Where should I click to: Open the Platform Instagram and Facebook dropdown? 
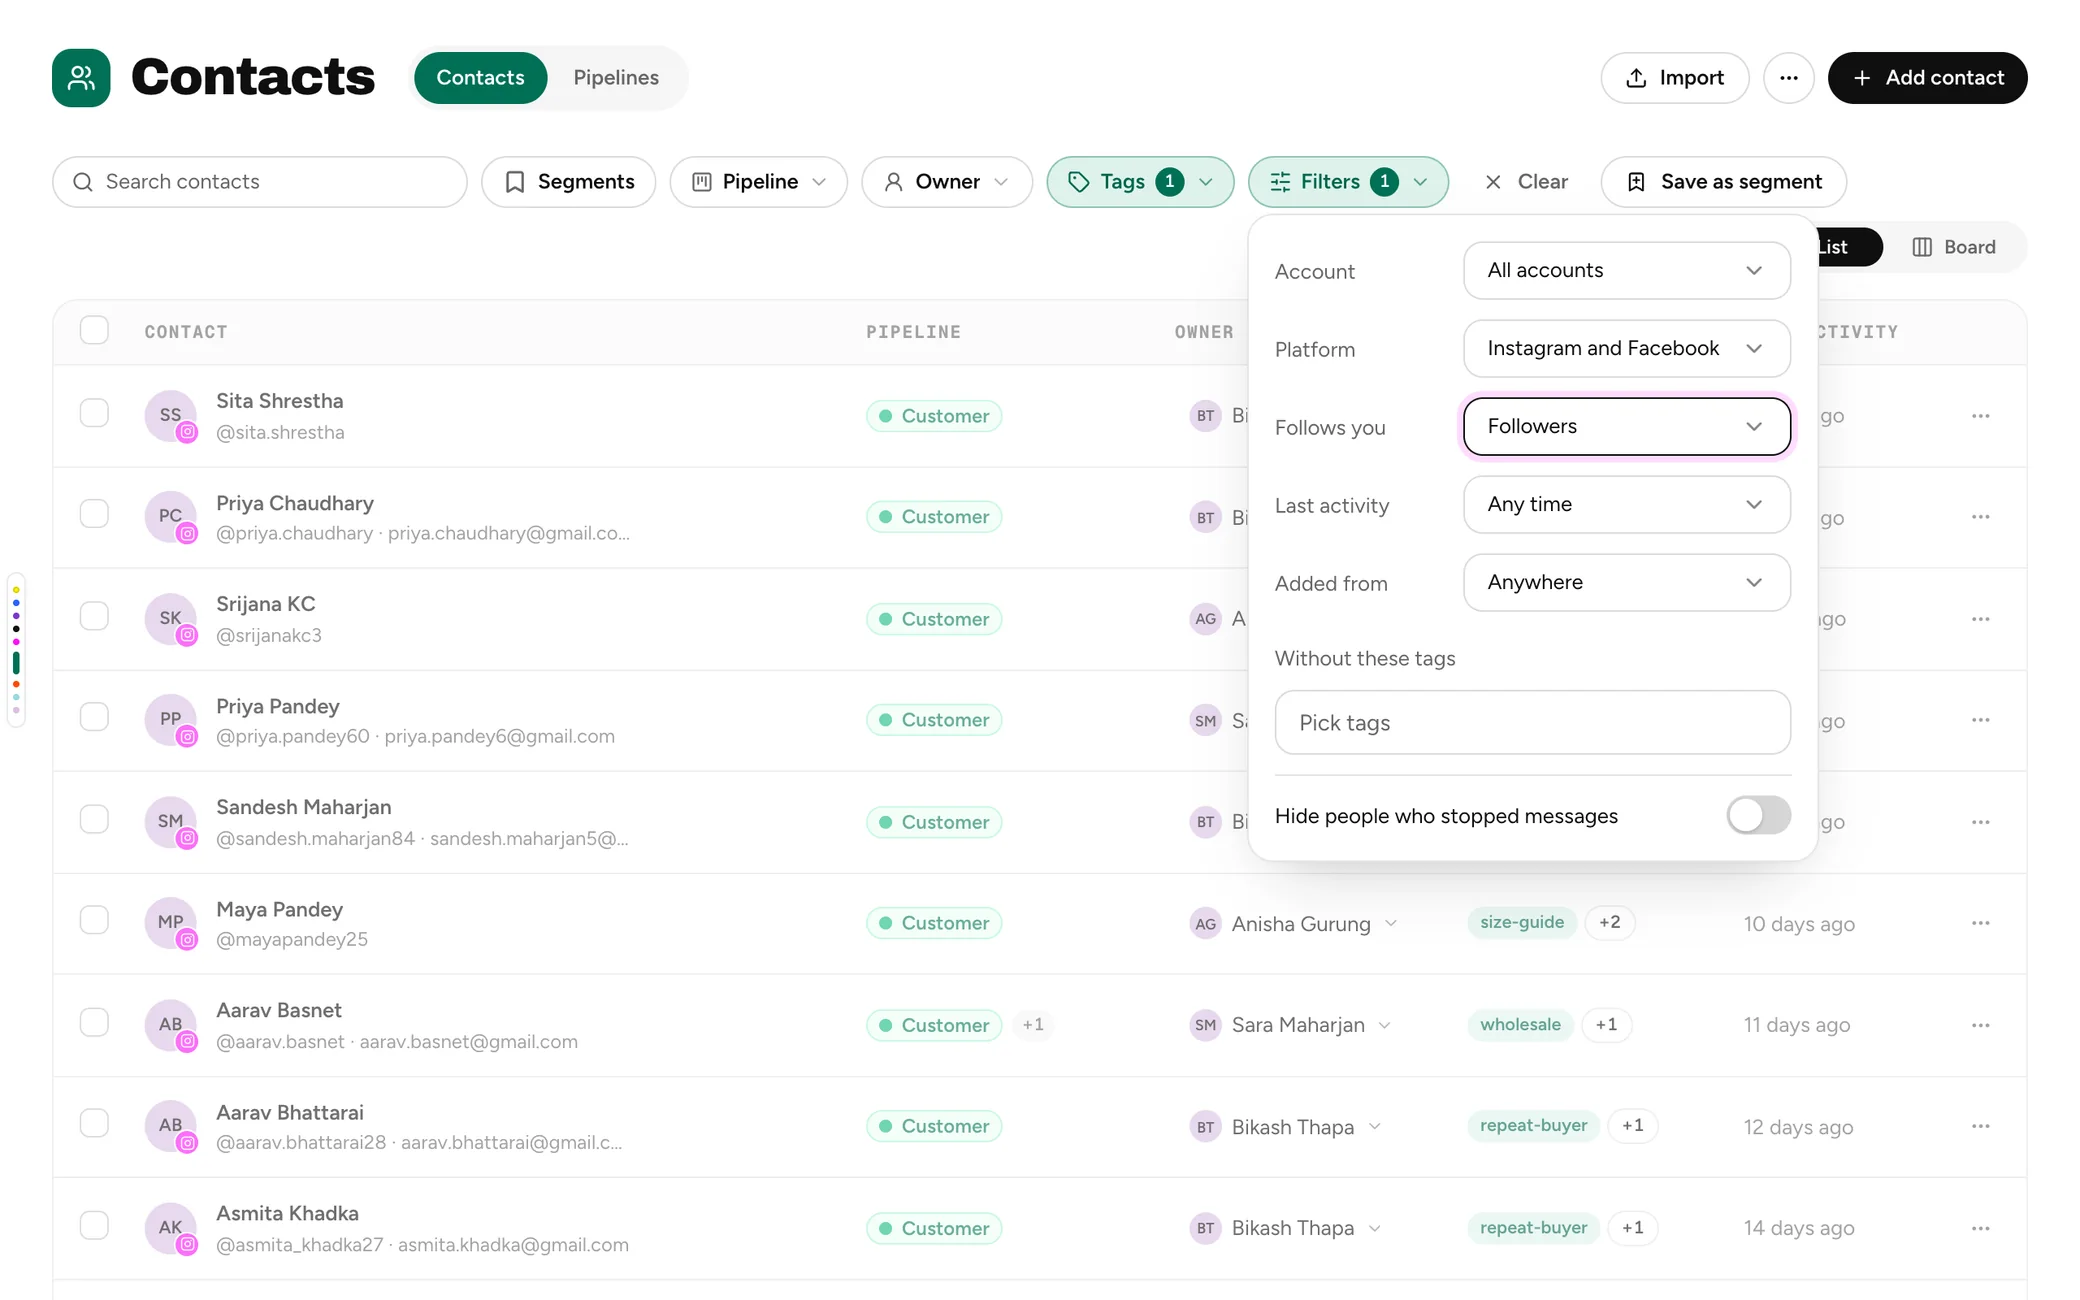[x=1626, y=348]
